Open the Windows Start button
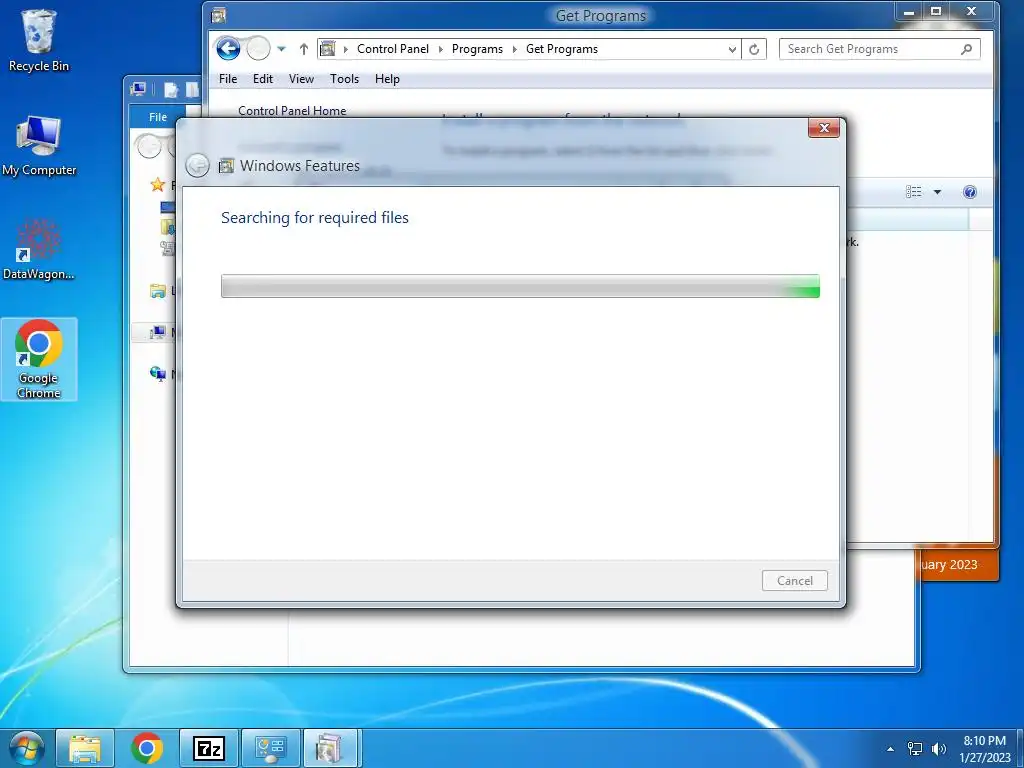The height and width of the screenshot is (768, 1024). pos(25,748)
